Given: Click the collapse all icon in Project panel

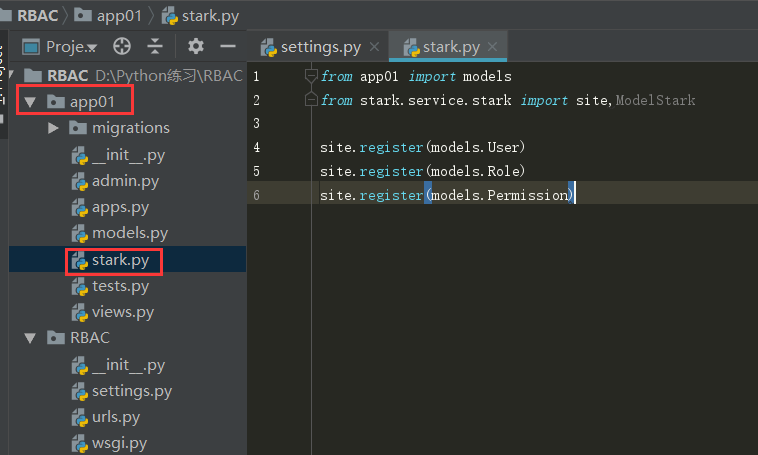Looking at the screenshot, I should 155,46.
